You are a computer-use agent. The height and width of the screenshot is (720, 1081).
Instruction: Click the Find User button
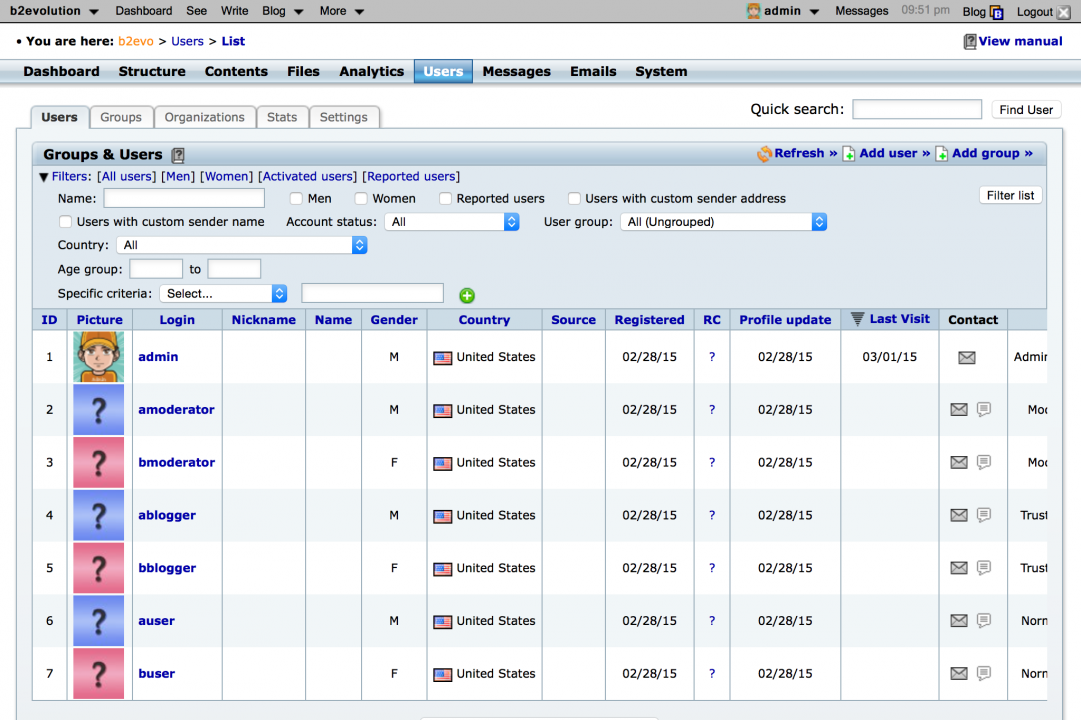tap(1026, 110)
